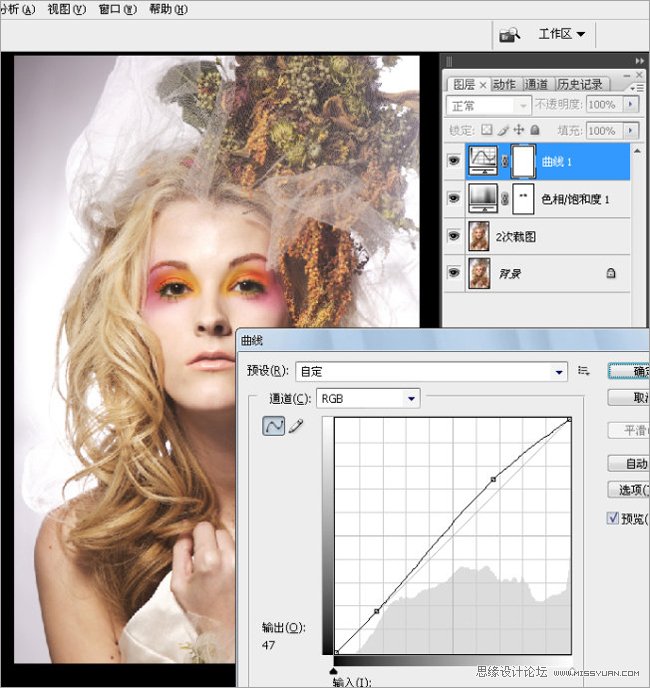
Task: Click the lock position move icon
Action: click(518, 130)
